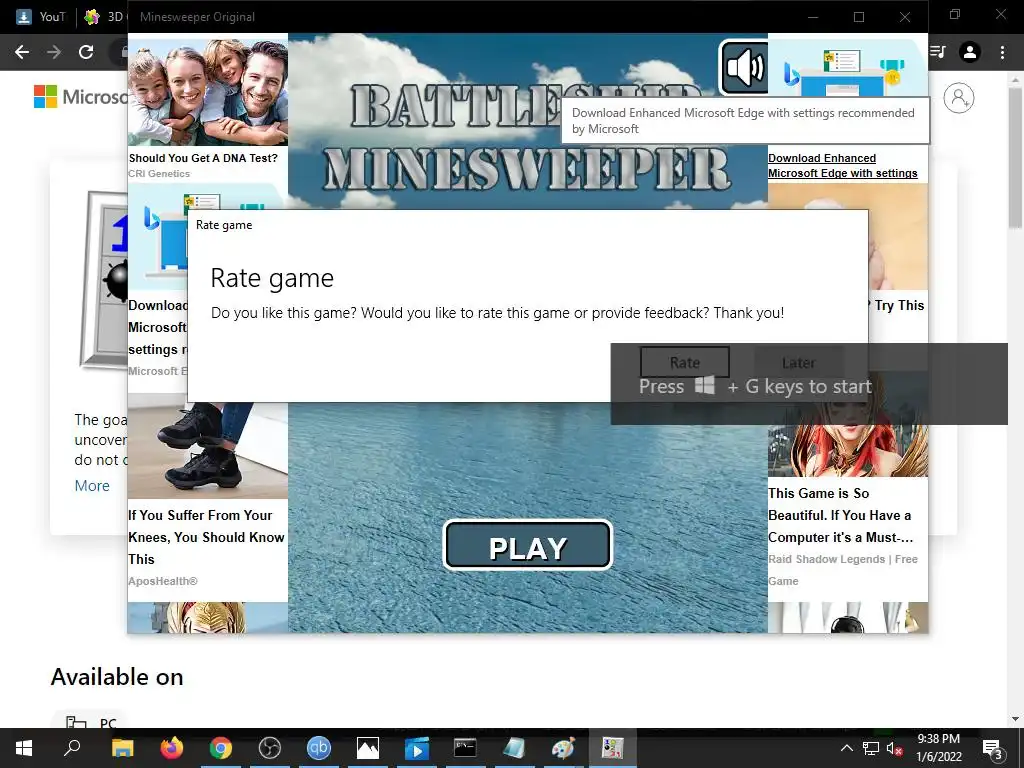Image resolution: width=1024 pixels, height=768 pixels.
Task: Click the browser page vertical scrollbar
Action: pos(1015,158)
